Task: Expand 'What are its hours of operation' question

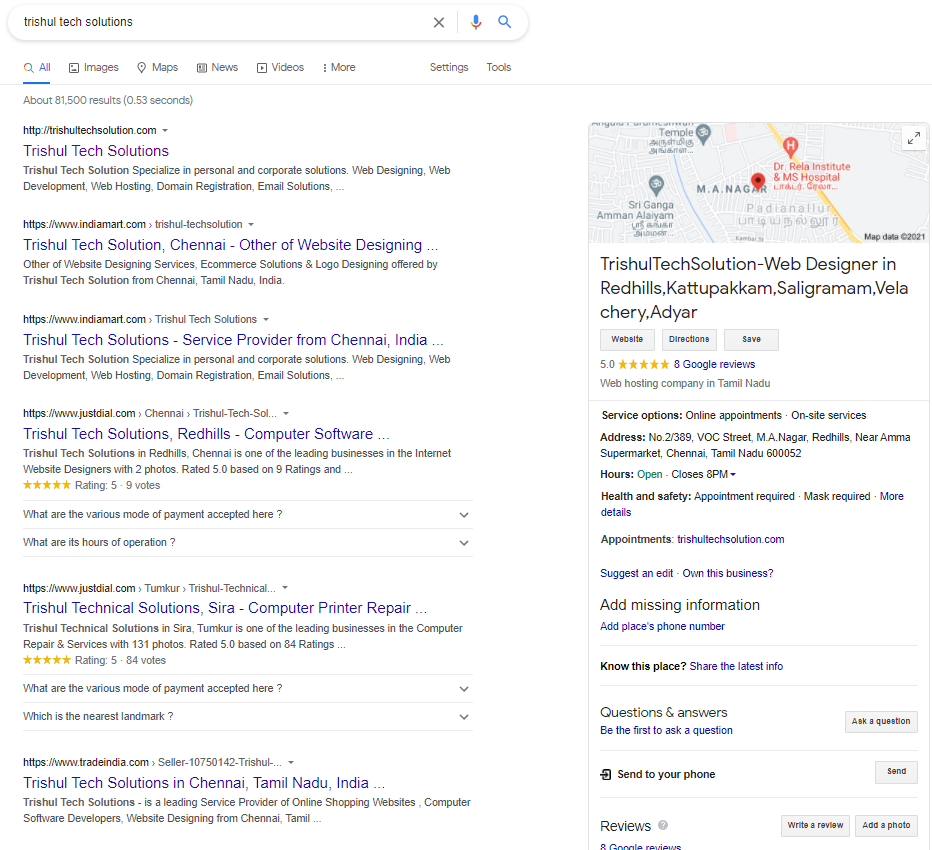Action: coord(247,543)
